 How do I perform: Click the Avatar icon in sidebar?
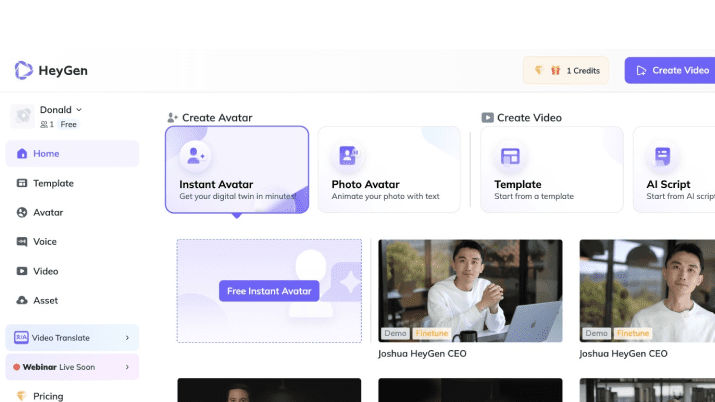click(22, 212)
